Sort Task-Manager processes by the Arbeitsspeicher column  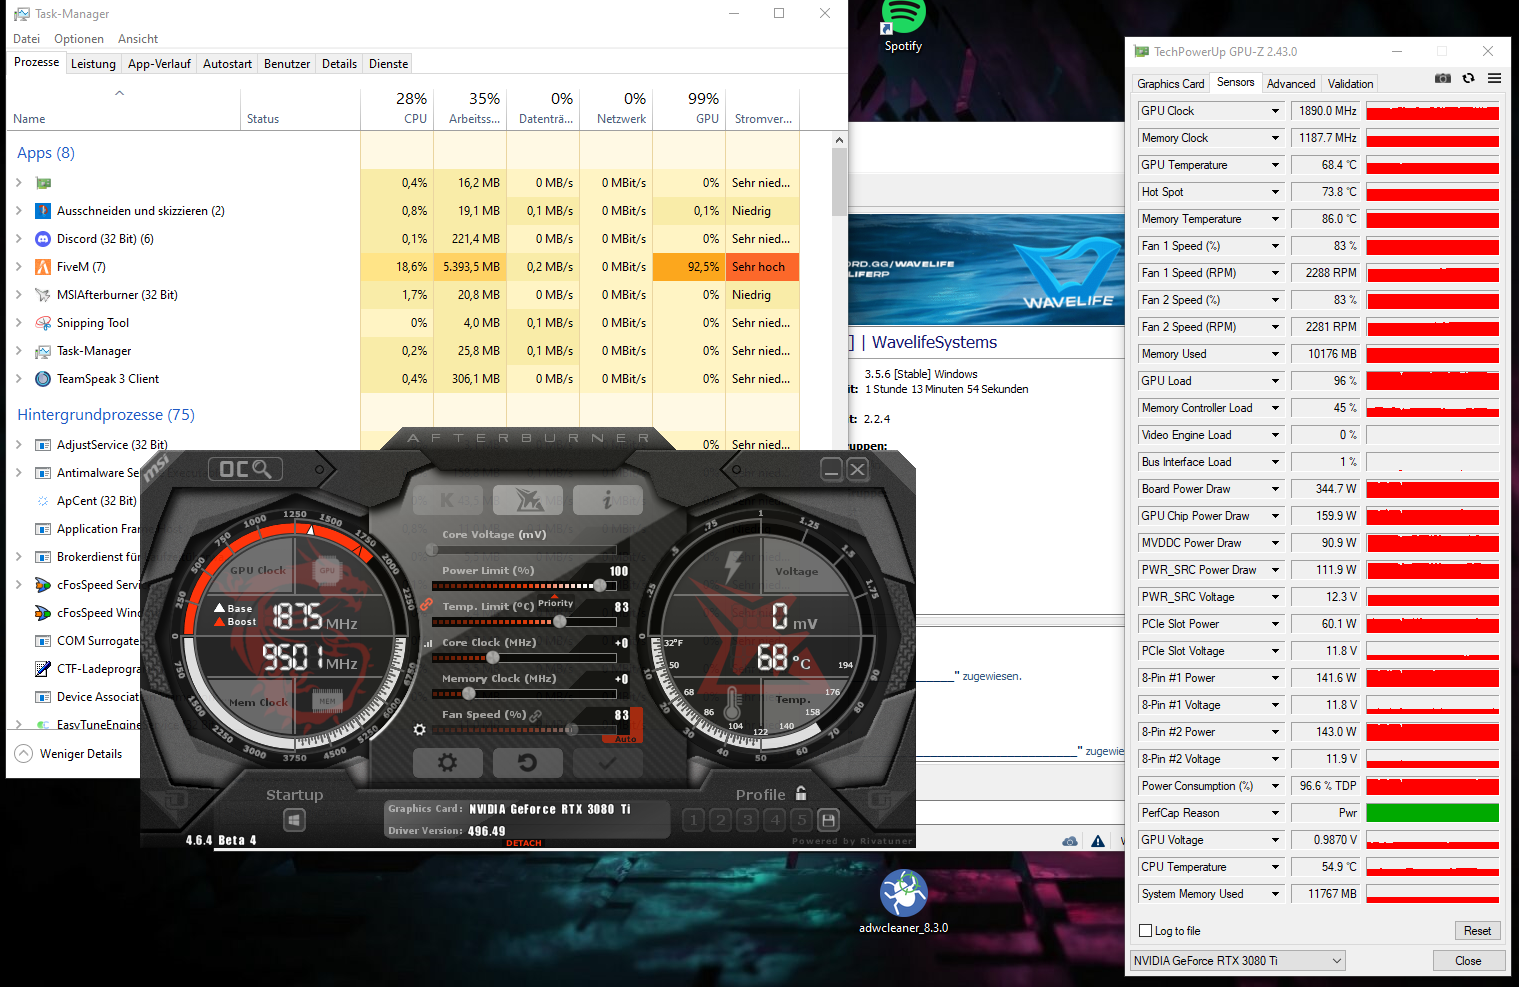pyautogui.click(x=470, y=107)
